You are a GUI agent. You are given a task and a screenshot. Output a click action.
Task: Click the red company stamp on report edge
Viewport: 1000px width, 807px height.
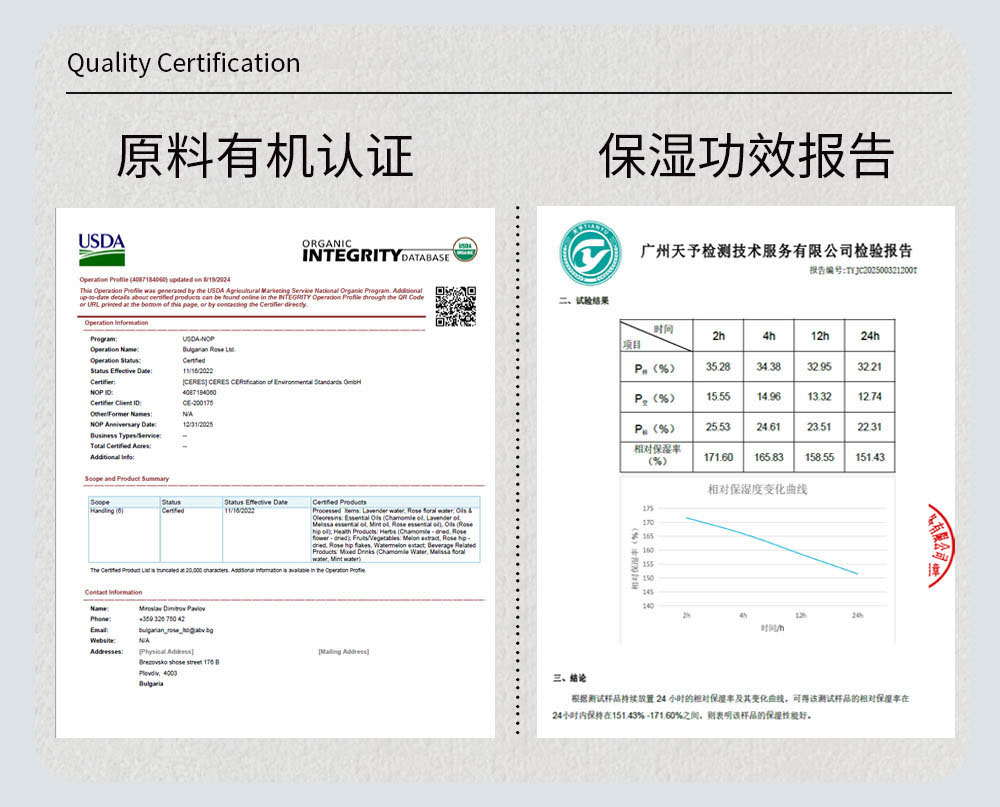coord(940,545)
